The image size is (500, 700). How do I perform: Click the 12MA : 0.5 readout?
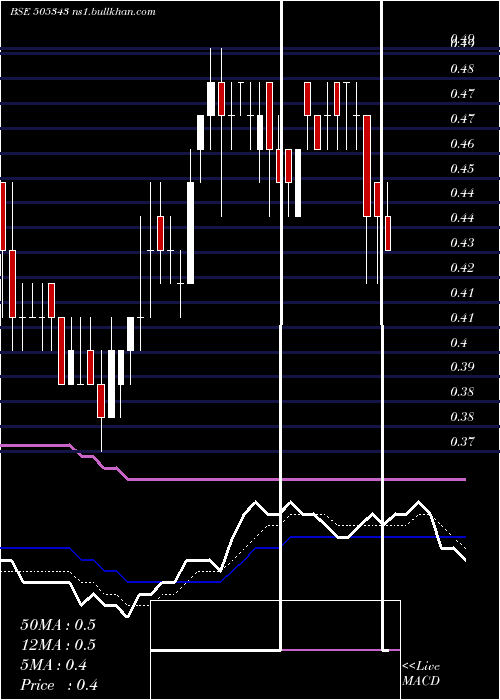coord(58,645)
